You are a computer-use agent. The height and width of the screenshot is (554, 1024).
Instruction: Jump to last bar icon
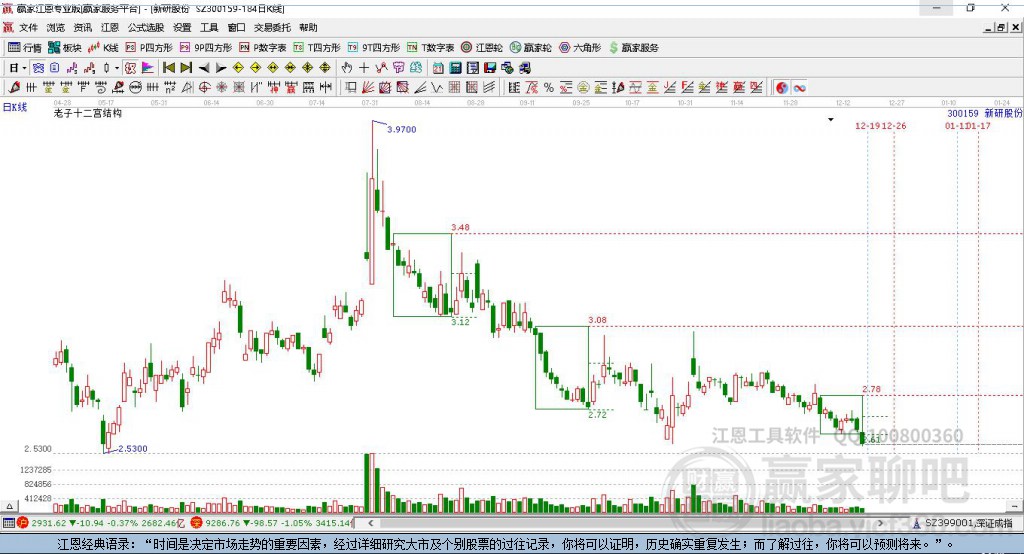point(186,68)
